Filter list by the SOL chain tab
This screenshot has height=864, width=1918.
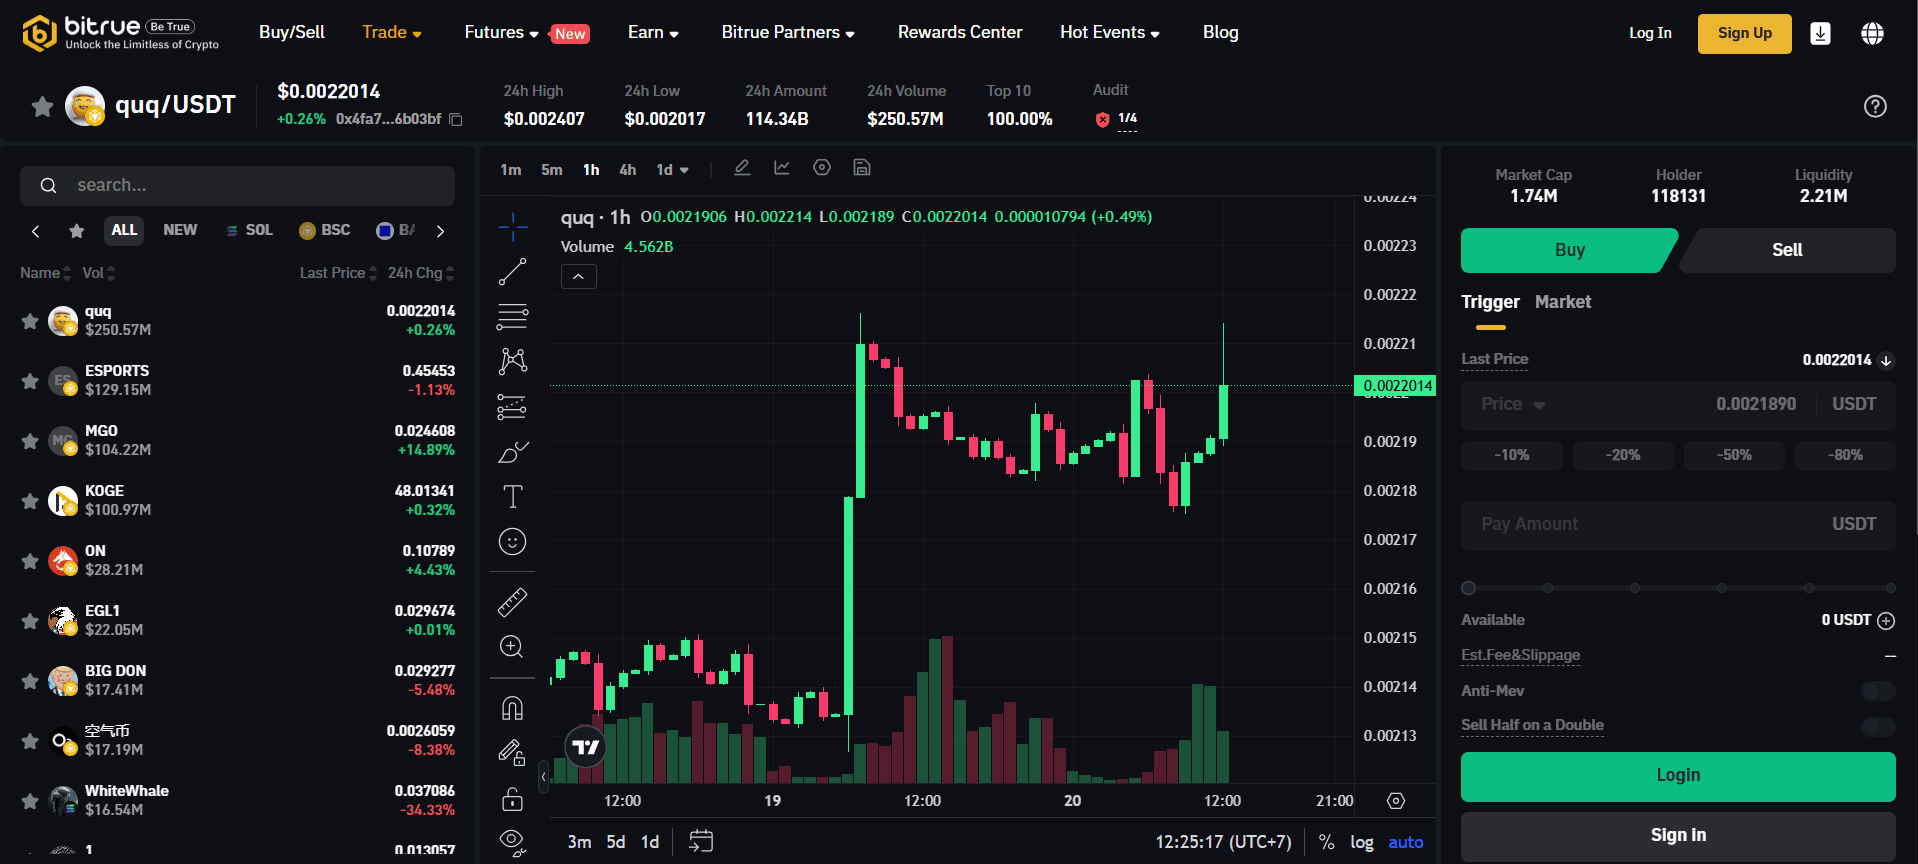click(250, 231)
